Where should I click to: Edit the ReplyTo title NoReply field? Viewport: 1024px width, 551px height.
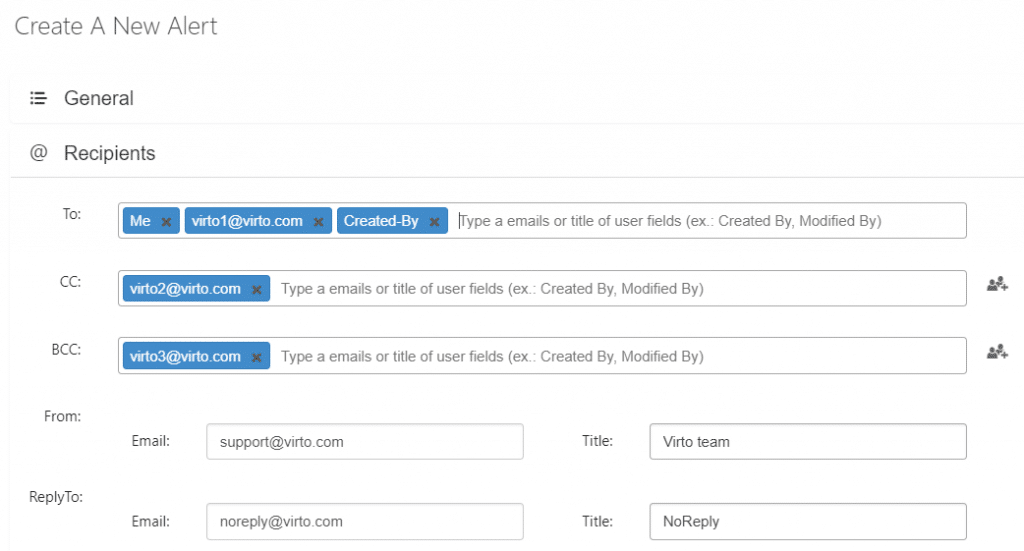tap(808, 521)
